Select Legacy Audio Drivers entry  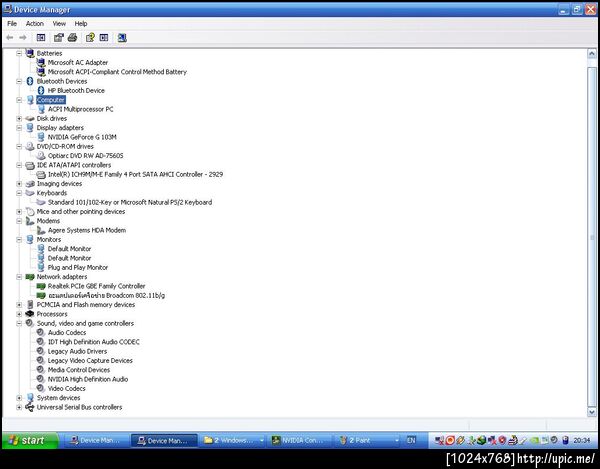coord(77,351)
